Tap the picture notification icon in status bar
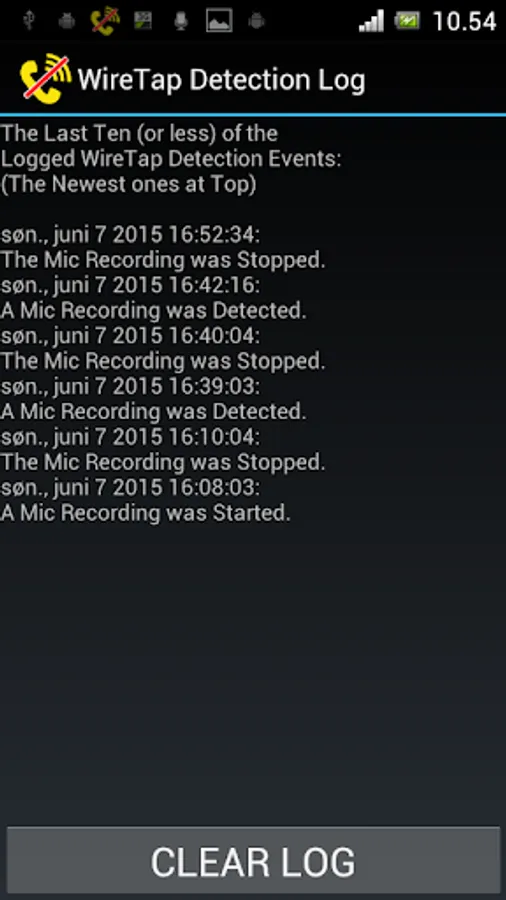This screenshot has width=506, height=900. click(219, 21)
